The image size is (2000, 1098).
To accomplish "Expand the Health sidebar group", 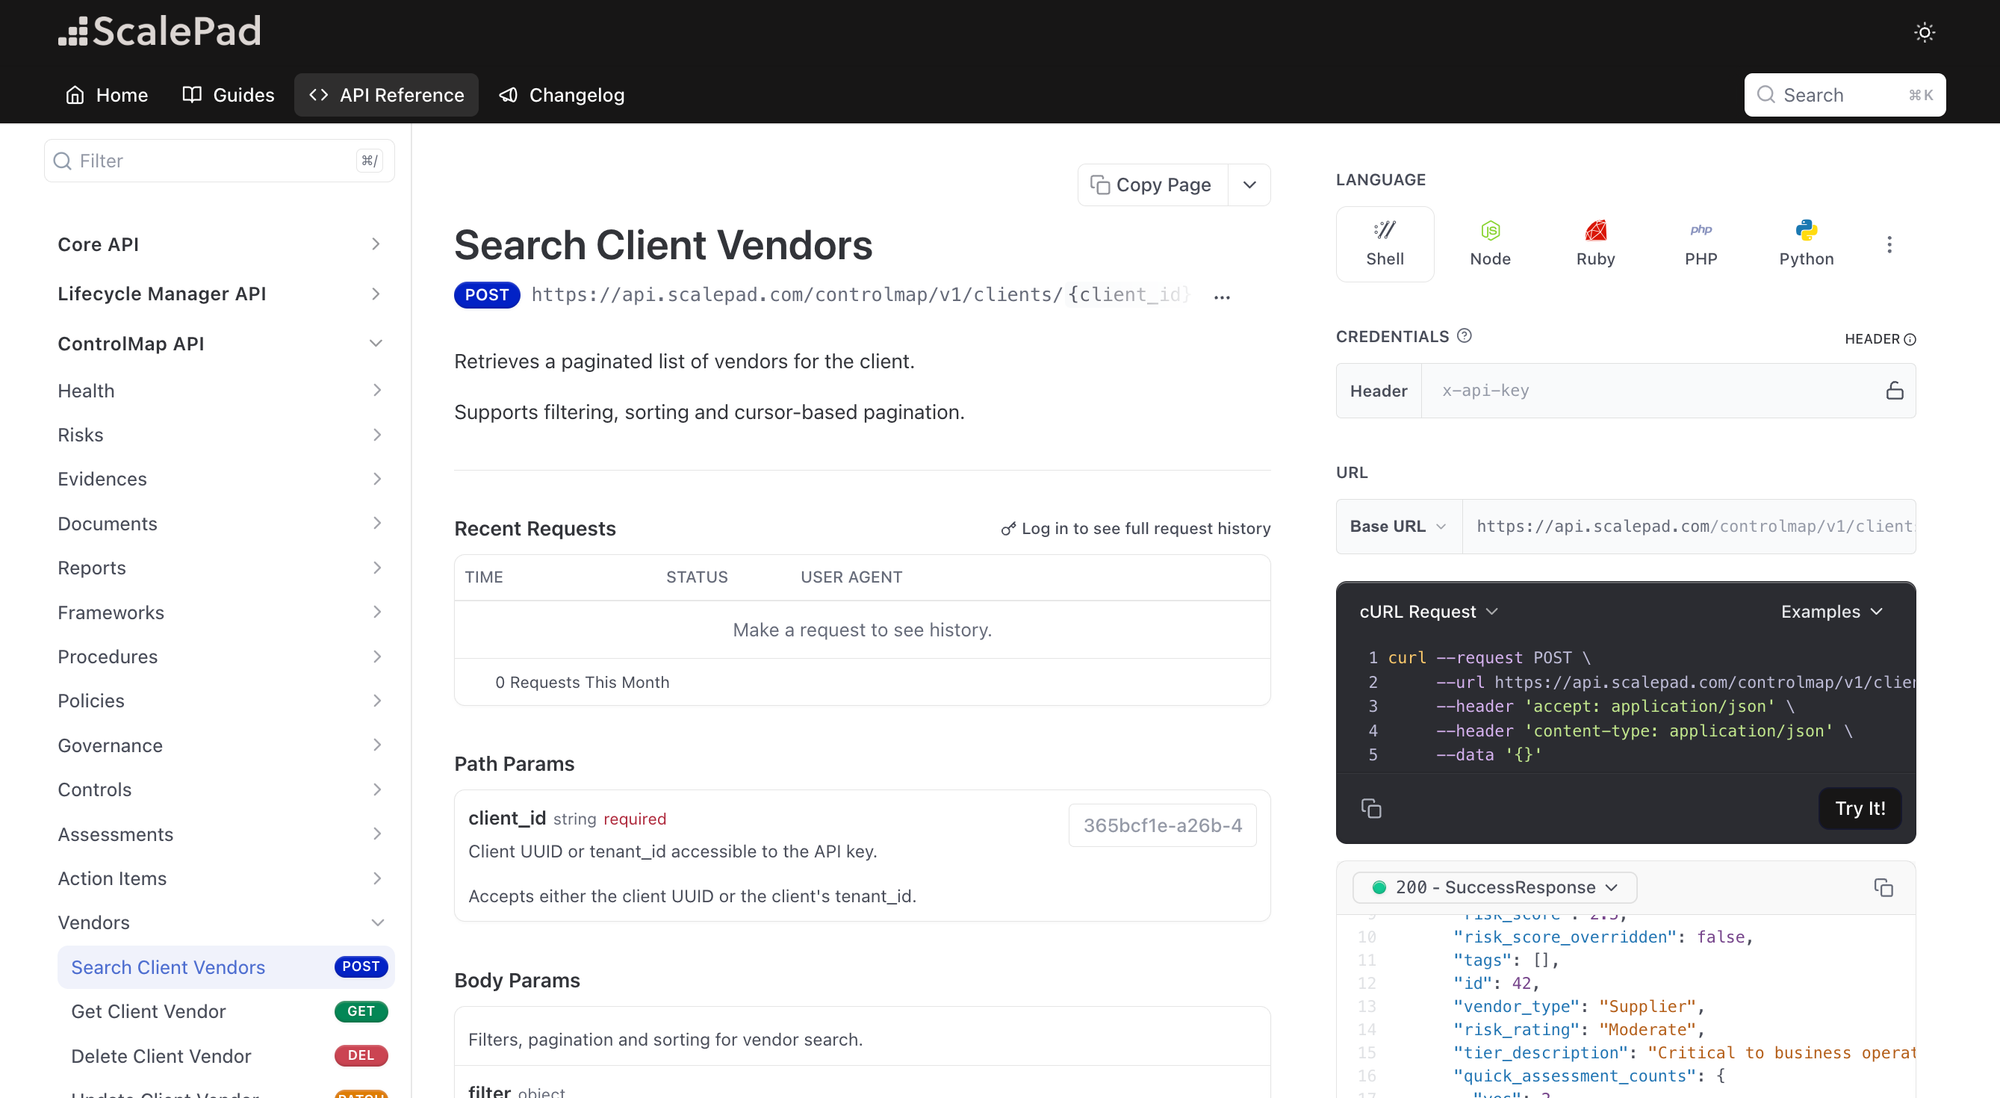I will tap(220, 391).
